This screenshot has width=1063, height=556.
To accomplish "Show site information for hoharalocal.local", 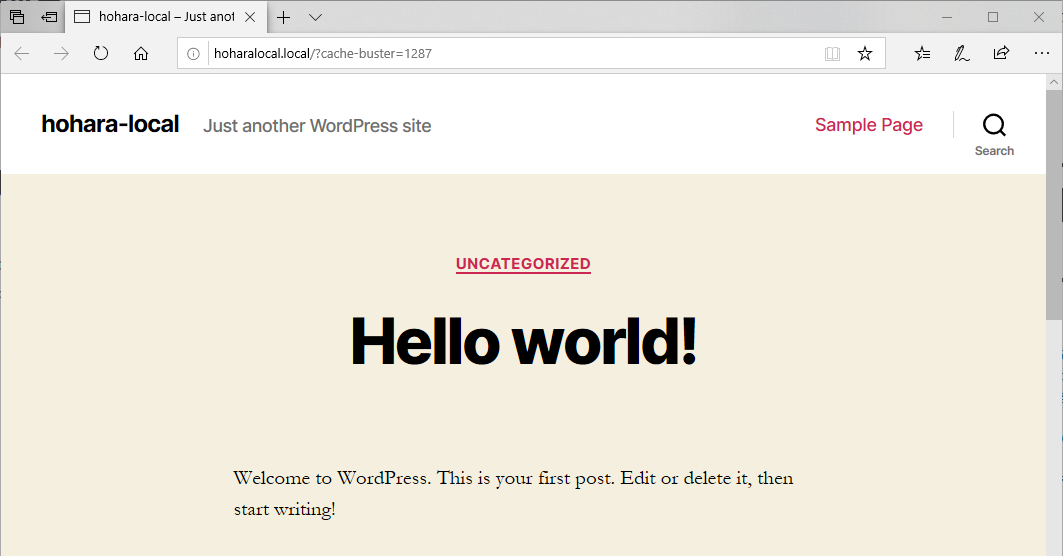I will pos(194,54).
